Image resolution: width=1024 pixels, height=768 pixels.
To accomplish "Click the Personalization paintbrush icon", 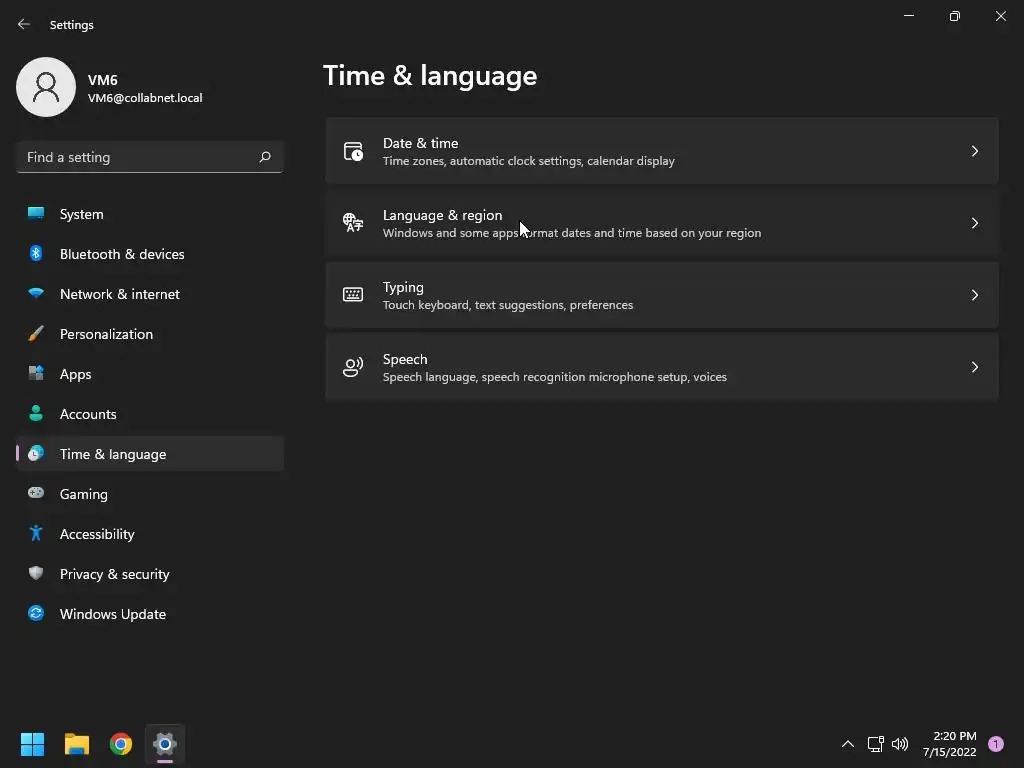I will tap(36, 334).
